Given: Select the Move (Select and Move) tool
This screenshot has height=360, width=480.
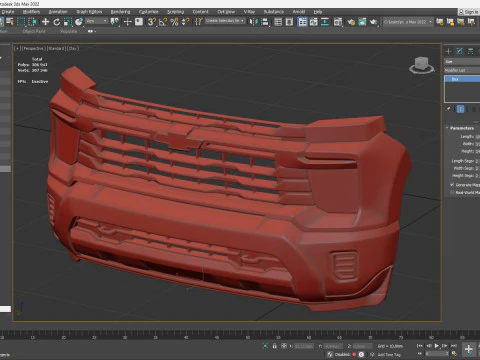Looking at the screenshot, I should [x=45, y=22].
